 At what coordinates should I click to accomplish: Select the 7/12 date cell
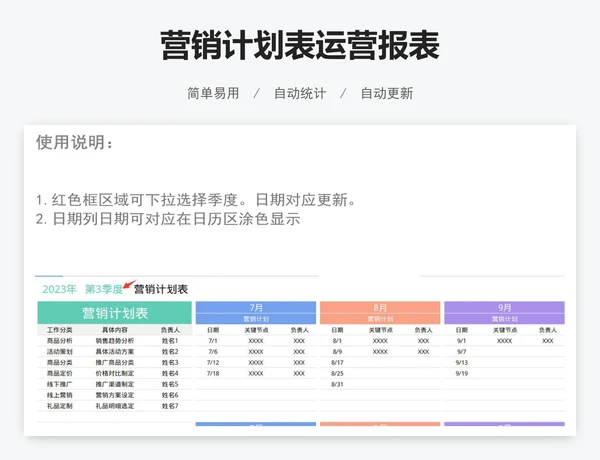[x=213, y=362]
